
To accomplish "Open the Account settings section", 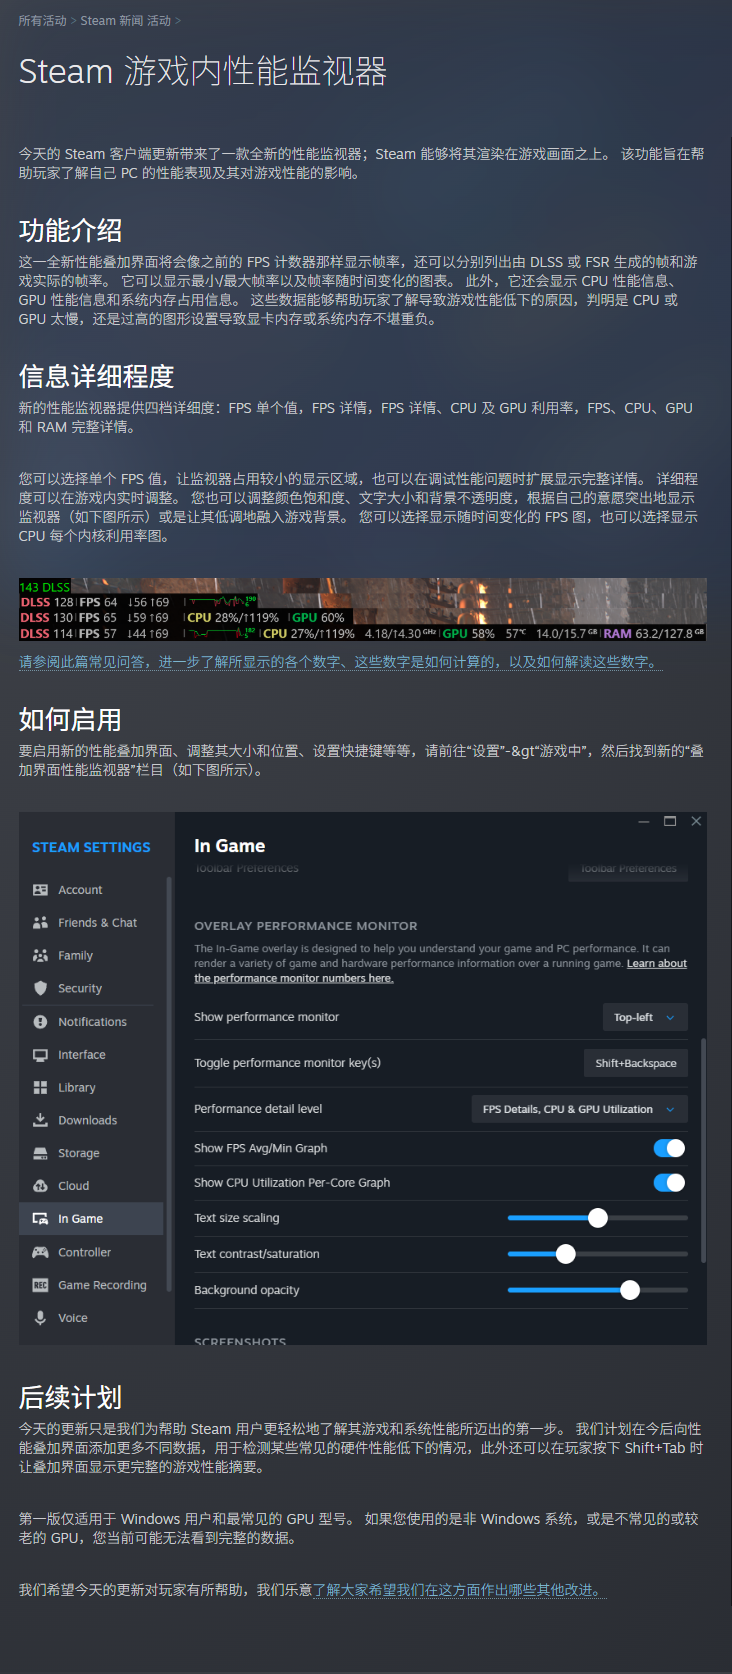I will [x=80, y=890].
